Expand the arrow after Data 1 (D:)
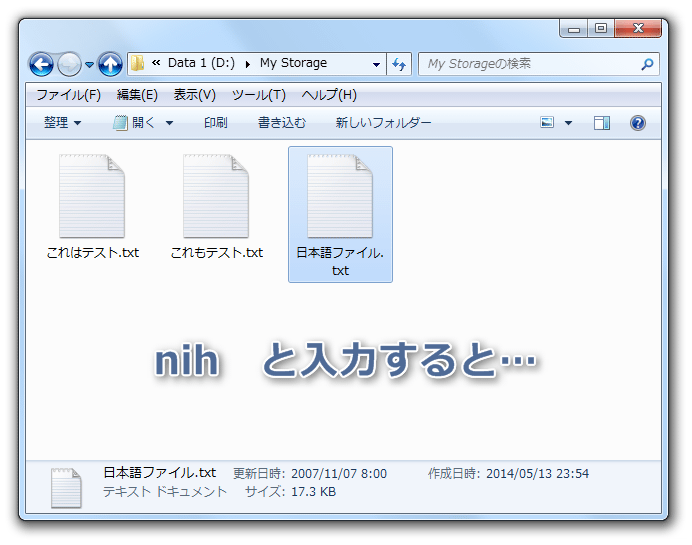Viewport: 692px width, 545px height. 248,64
